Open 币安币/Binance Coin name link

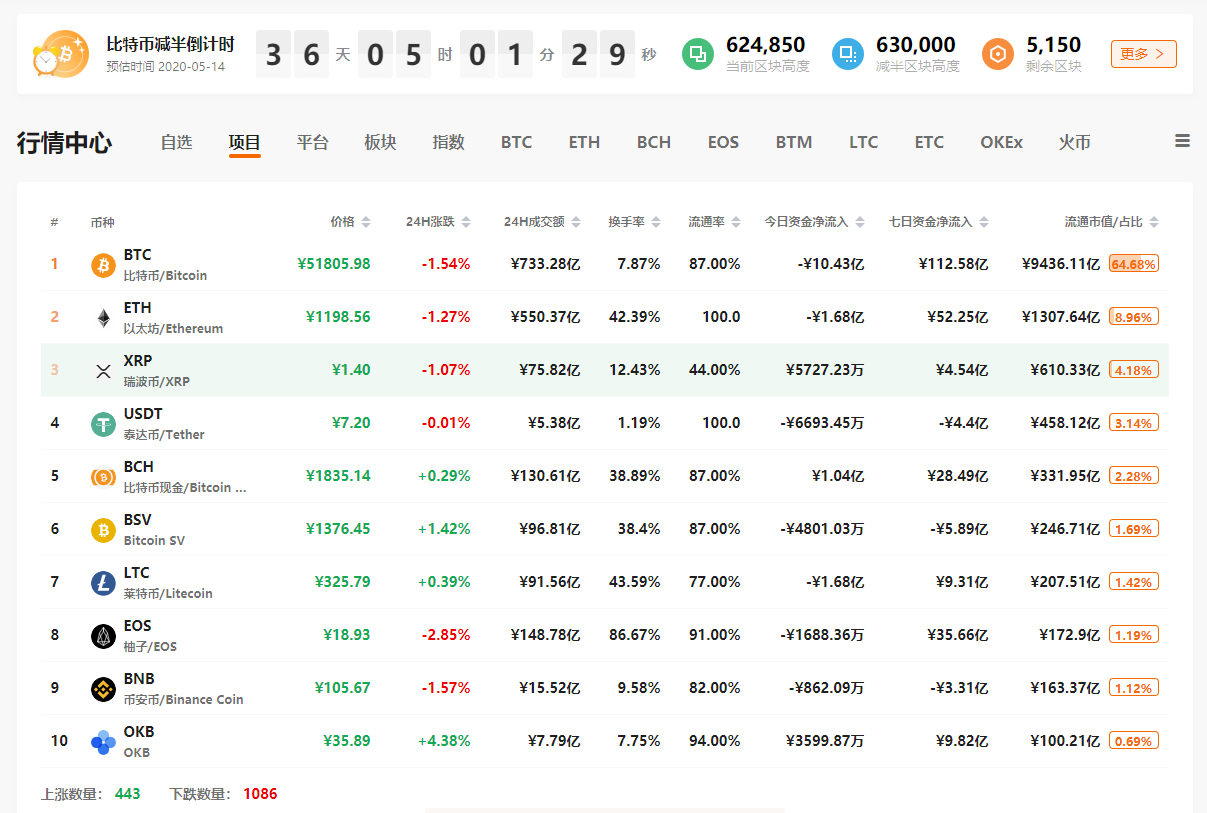pos(184,699)
